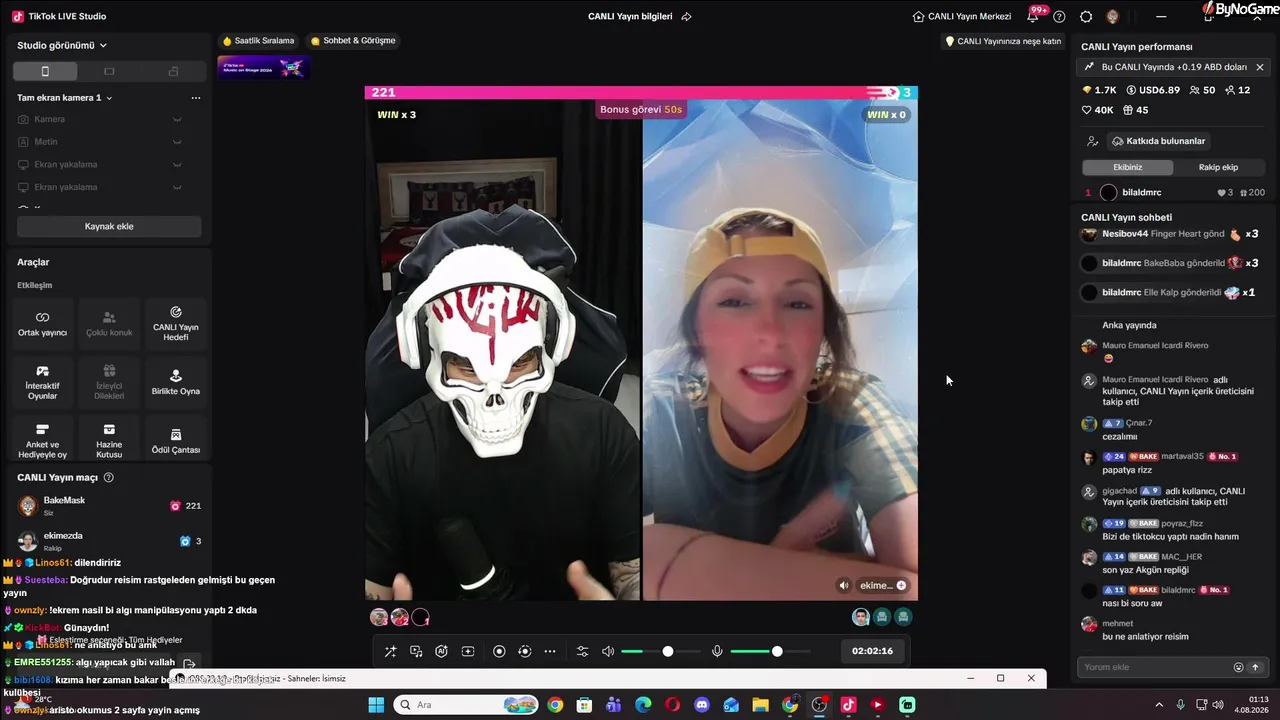Select contributor bilaldmrc in ranking
The height and width of the screenshot is (720, 1280).
coord(1175,192)
